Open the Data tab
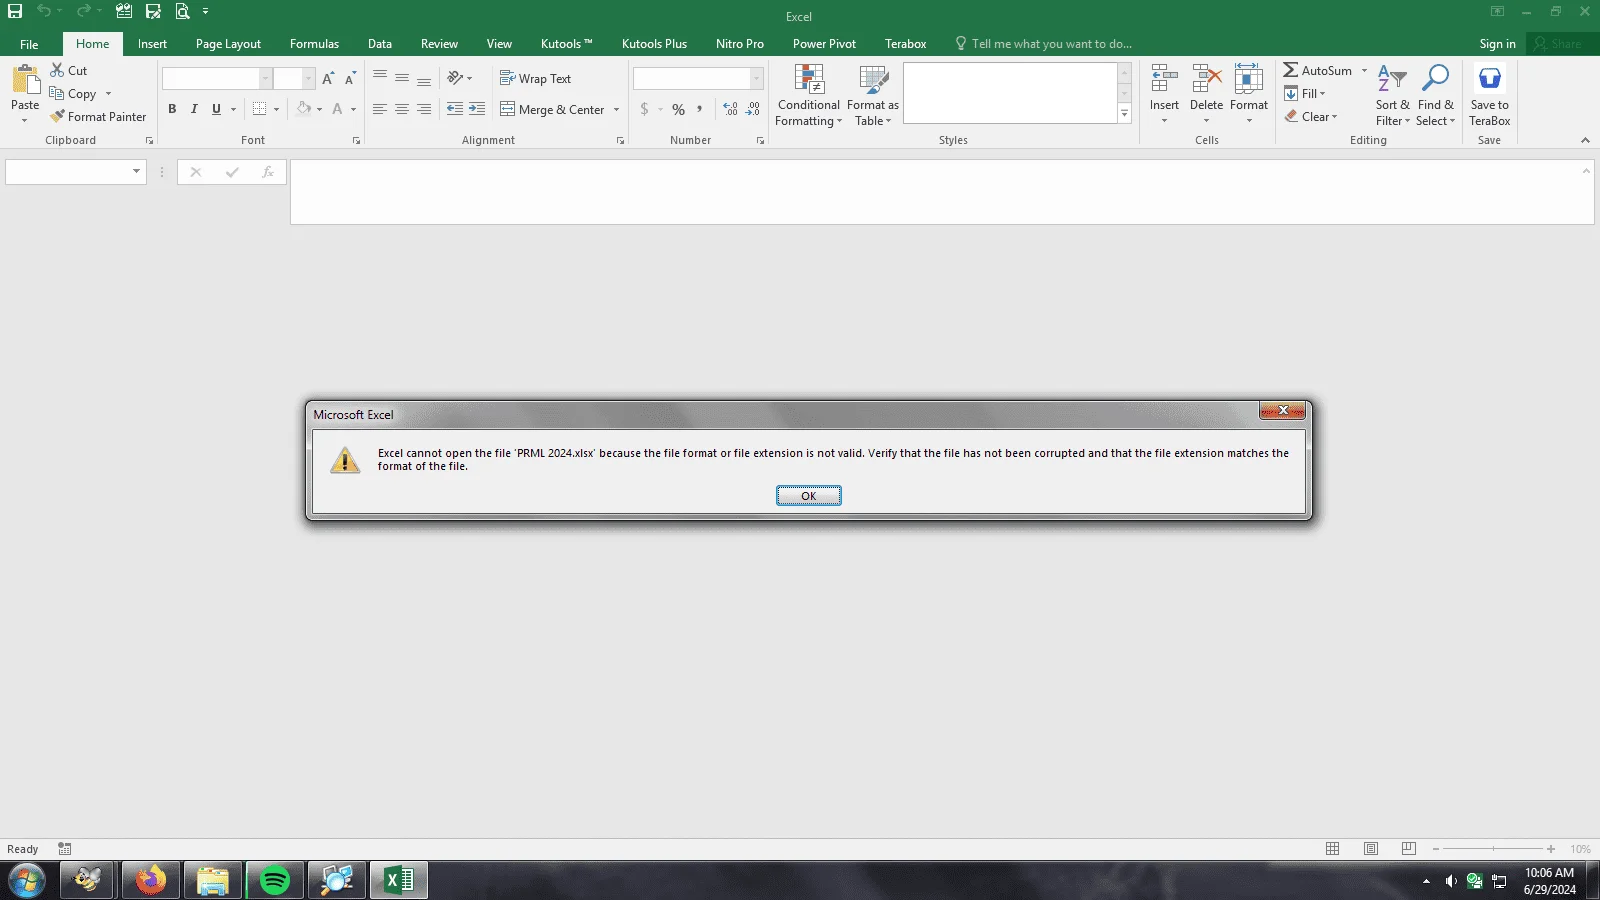 click(380, 44)
